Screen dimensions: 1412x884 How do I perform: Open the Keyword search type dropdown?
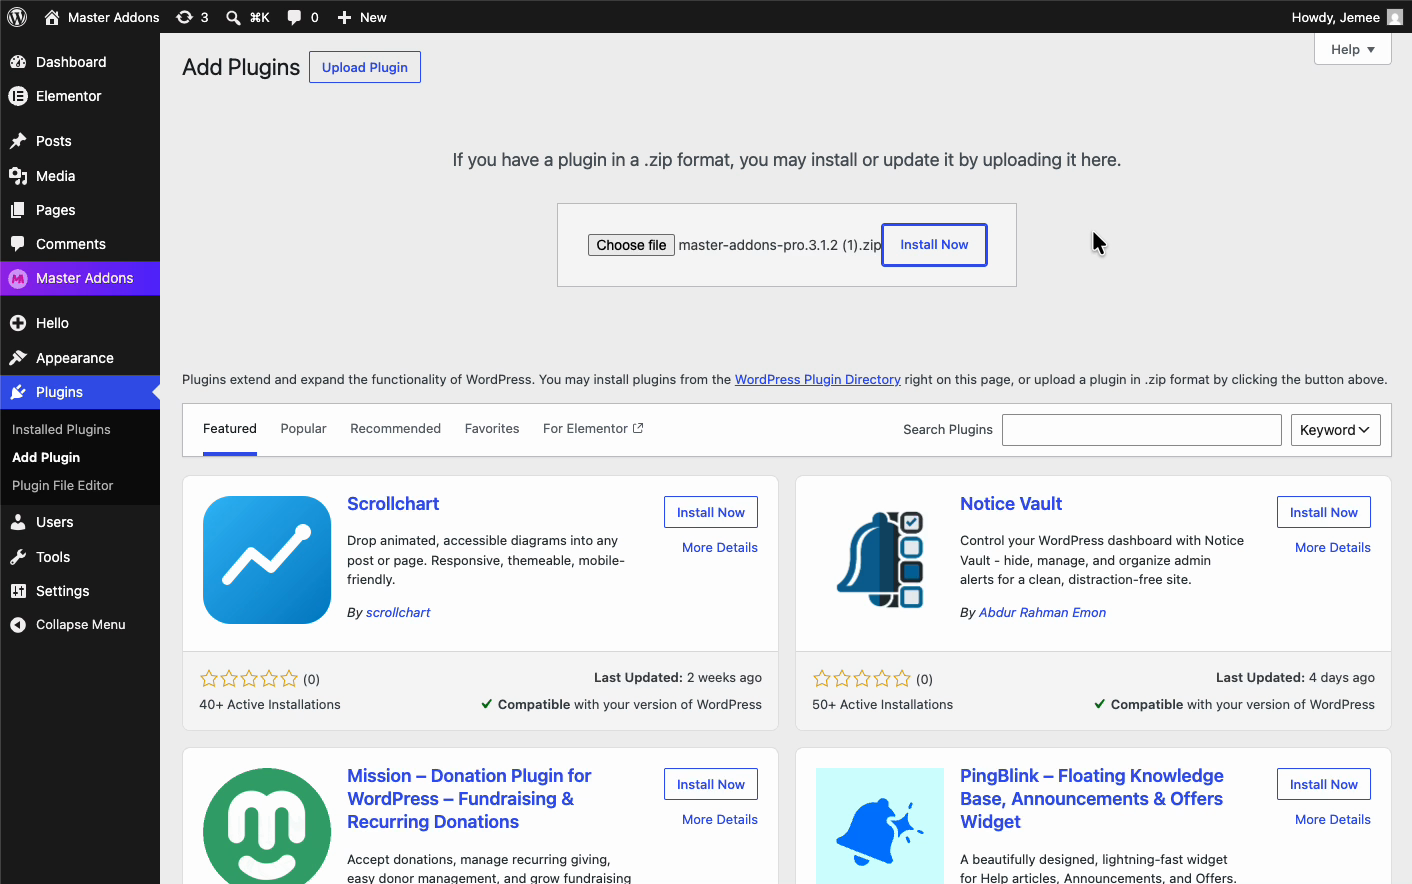click(x=1336, y=430)
